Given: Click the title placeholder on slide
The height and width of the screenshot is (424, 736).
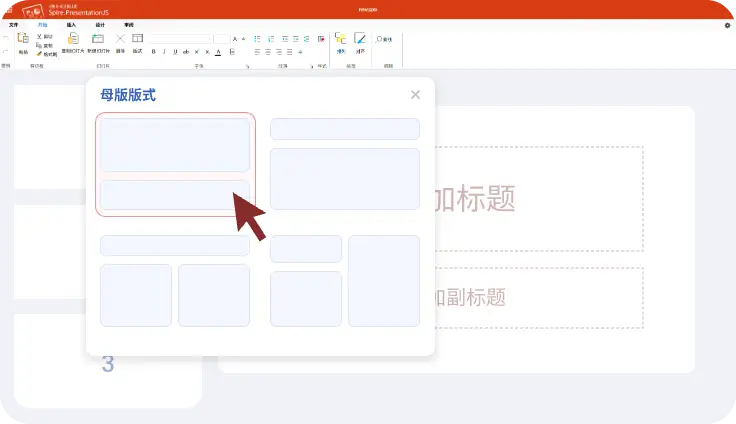Looking at the screenshot, I should point(539,199).
